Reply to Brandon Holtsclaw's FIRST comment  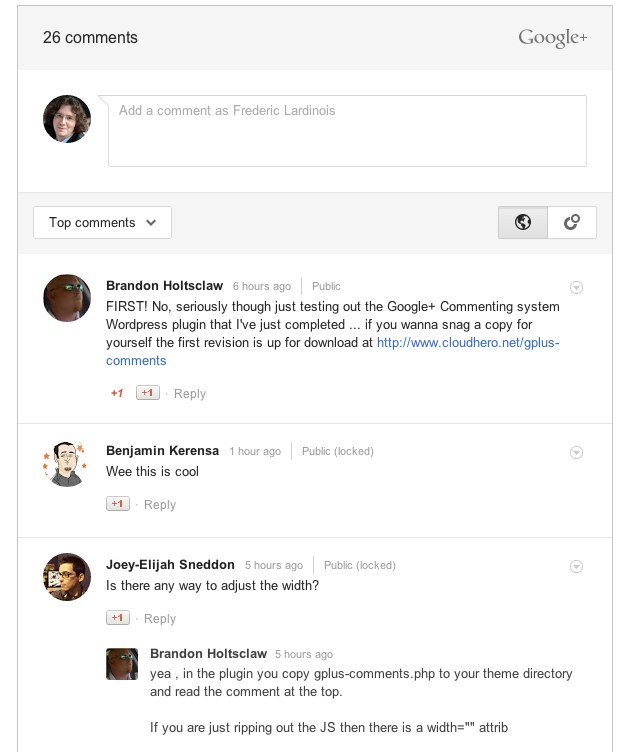190,394
